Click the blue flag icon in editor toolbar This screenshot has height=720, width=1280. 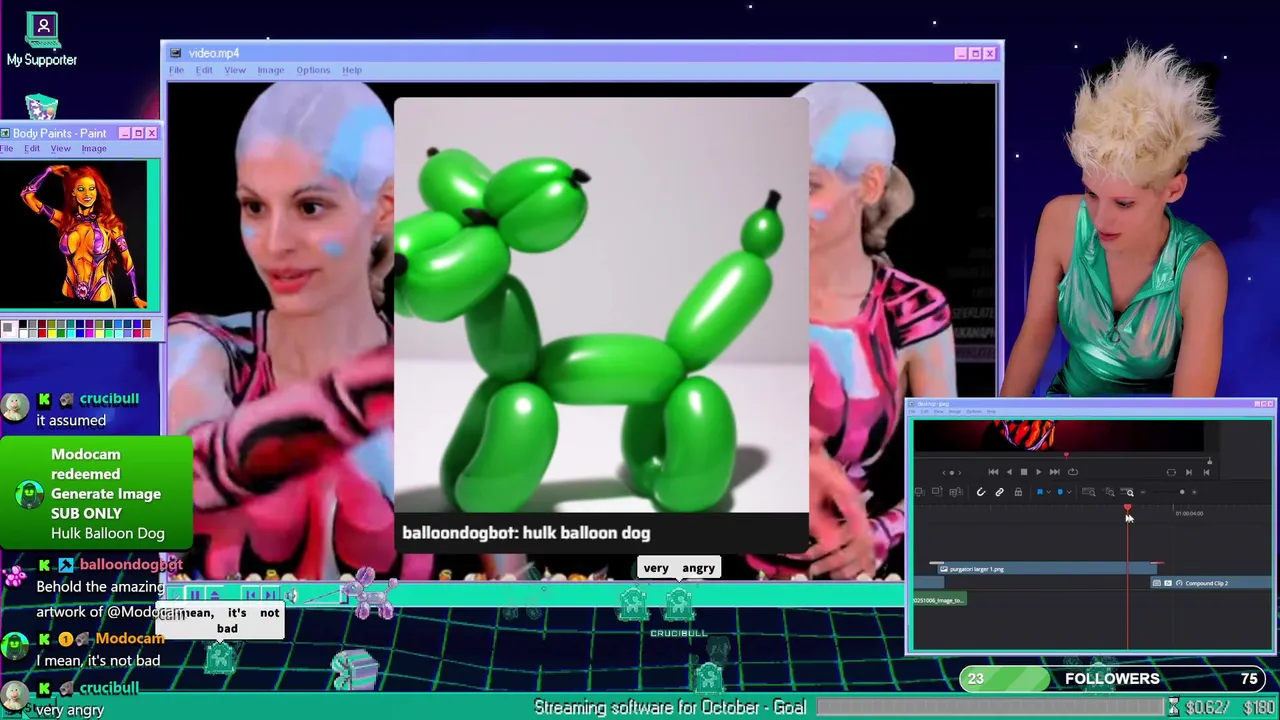[1040, 492]
